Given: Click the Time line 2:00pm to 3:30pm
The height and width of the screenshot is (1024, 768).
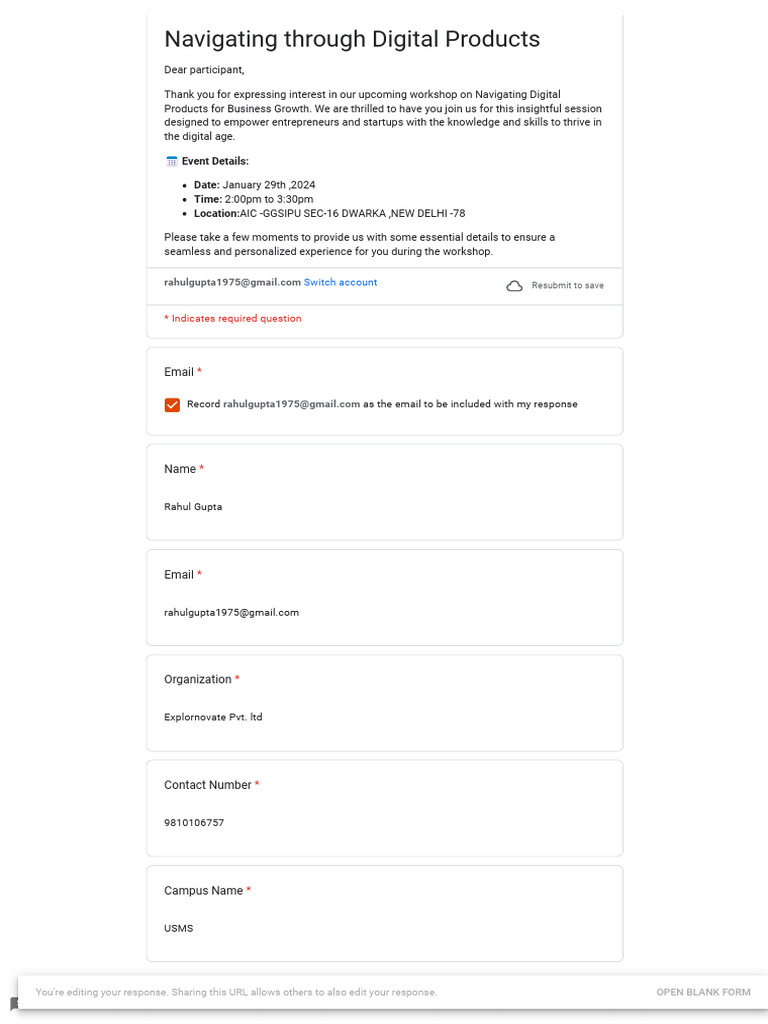Looking at the screenshot, I should (253, 199).
